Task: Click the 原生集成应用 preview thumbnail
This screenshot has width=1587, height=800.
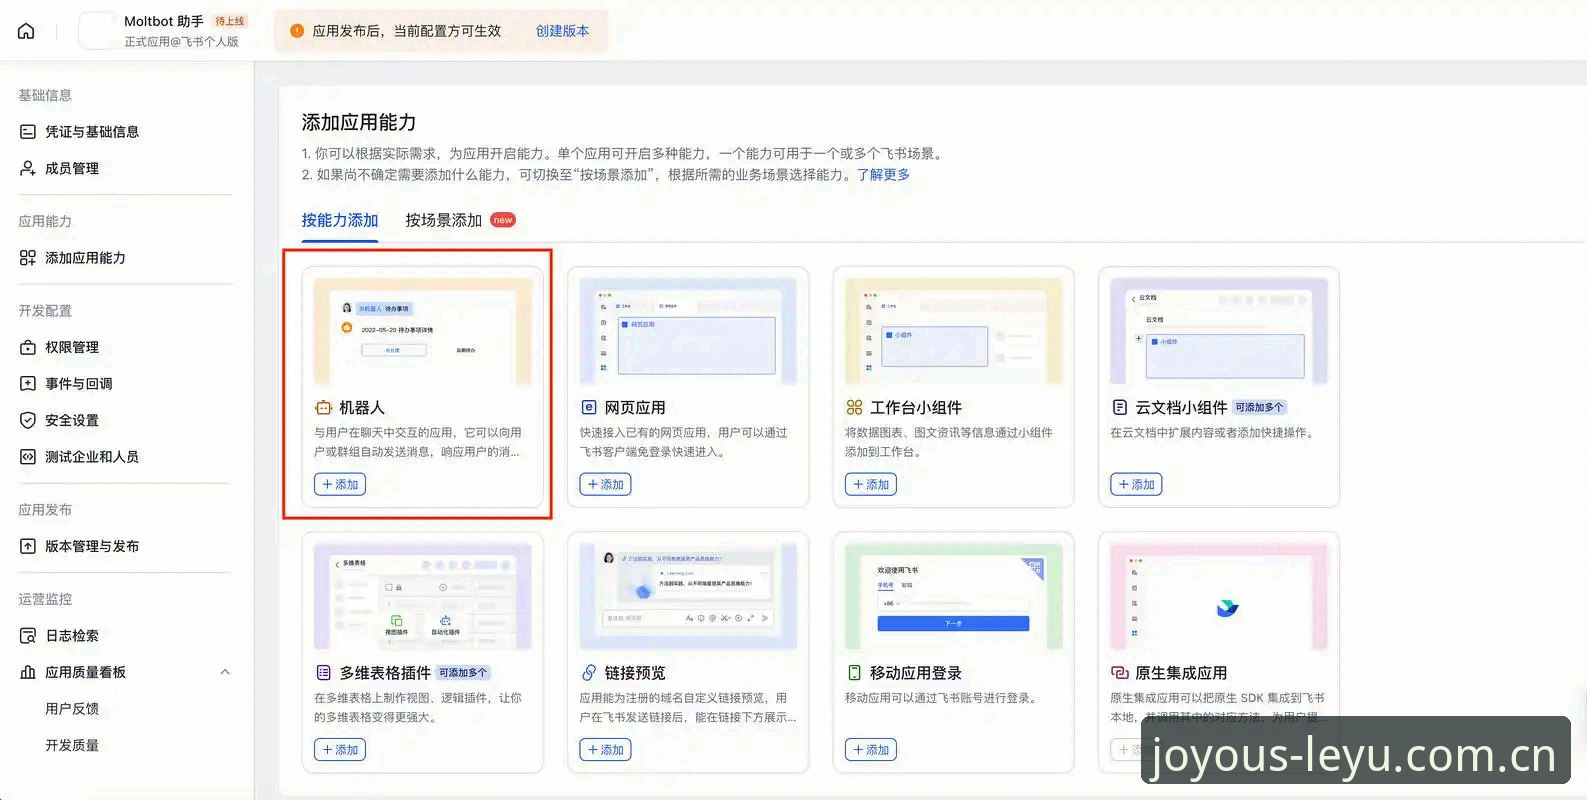Action: (1219, 596)
